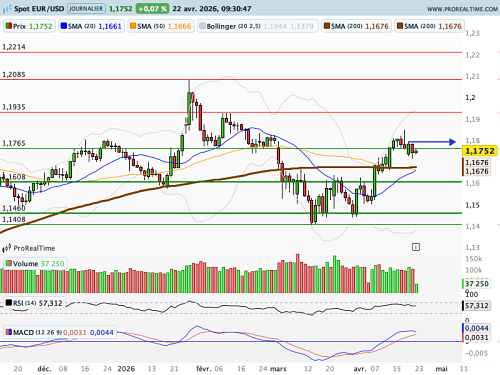Click the 0,0031 value in the MACD legend
Image resolution: width=500 pixels, height=375 pixels.
tap(75, 332)
